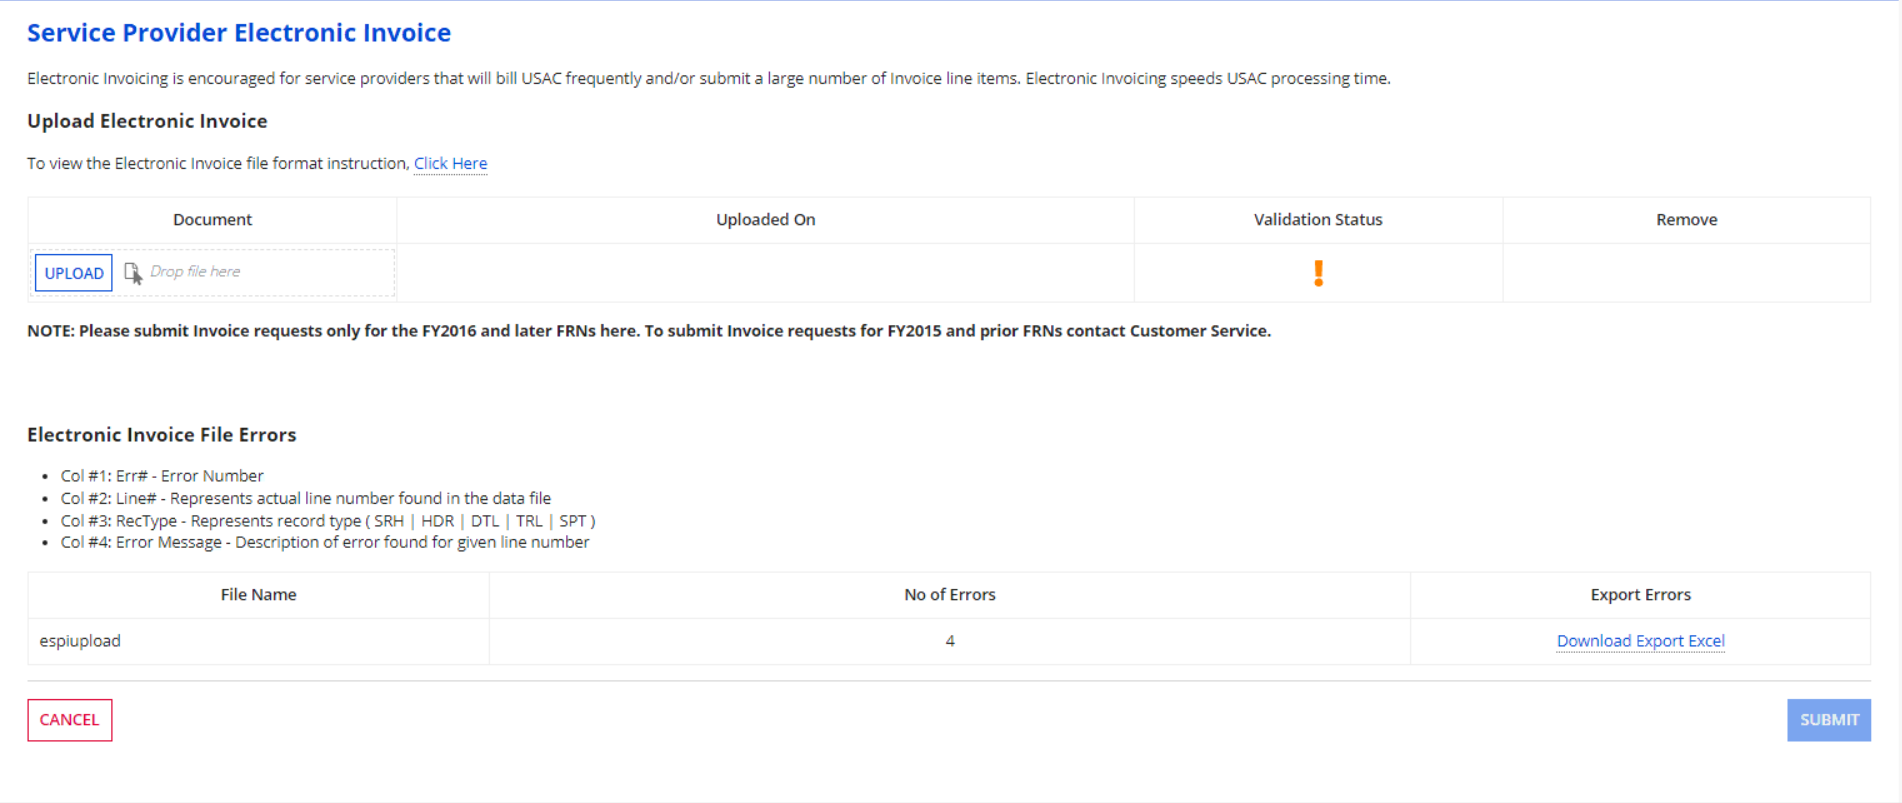Click the orange validation warning icon
The width and height of the screenshot is (1902, 803).
1318,273
